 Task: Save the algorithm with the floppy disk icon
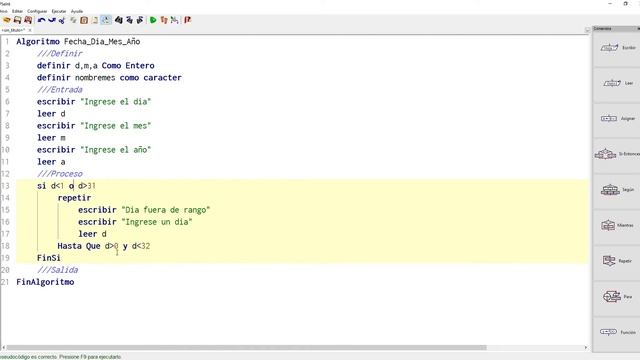[x=17, y=20]
